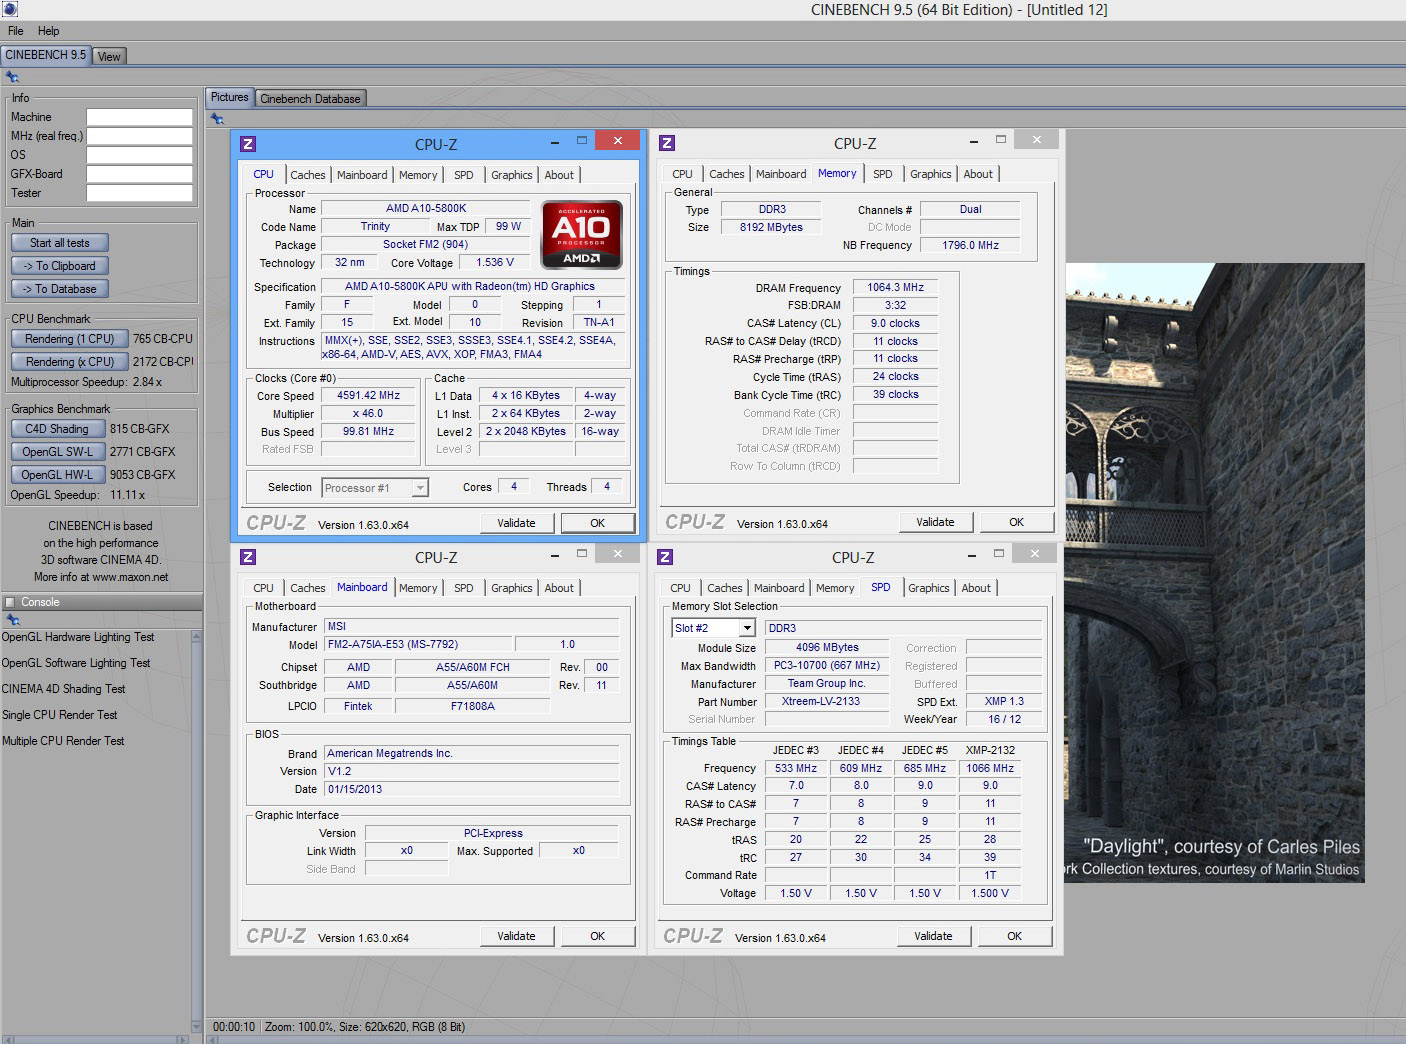Switch to the View tab
Screen dimensions: 1406x1044
tap(109, 56)
